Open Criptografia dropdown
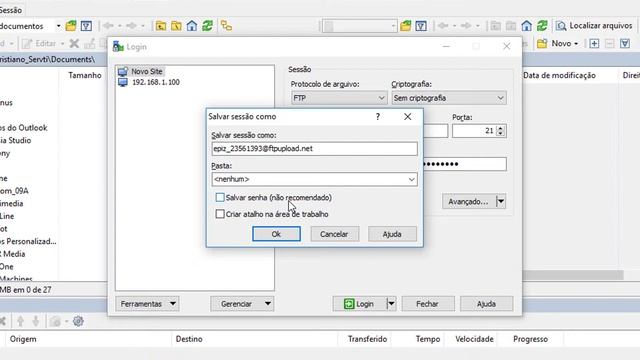Screen dimensions: 640x360 449,98
